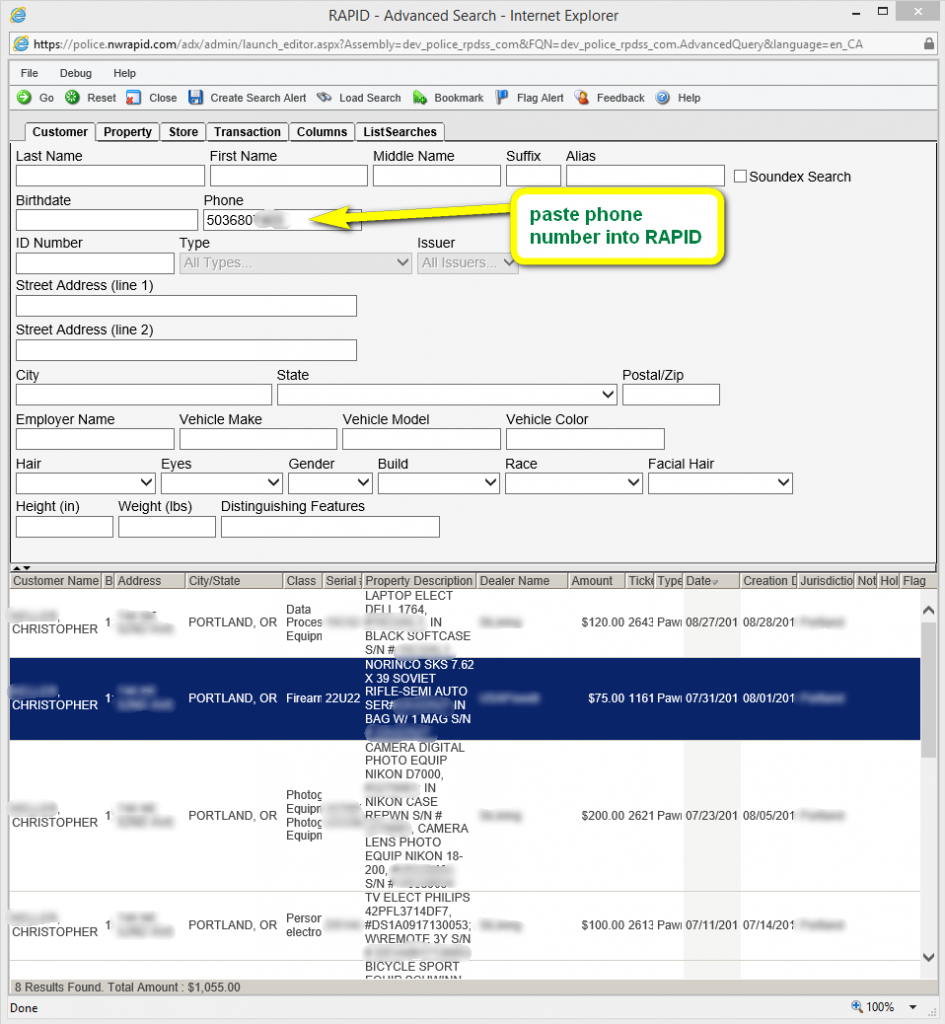Select the $200.00 Nikon camera row
The width and height of the screenshot is (945, 1024).
[464, 816]
